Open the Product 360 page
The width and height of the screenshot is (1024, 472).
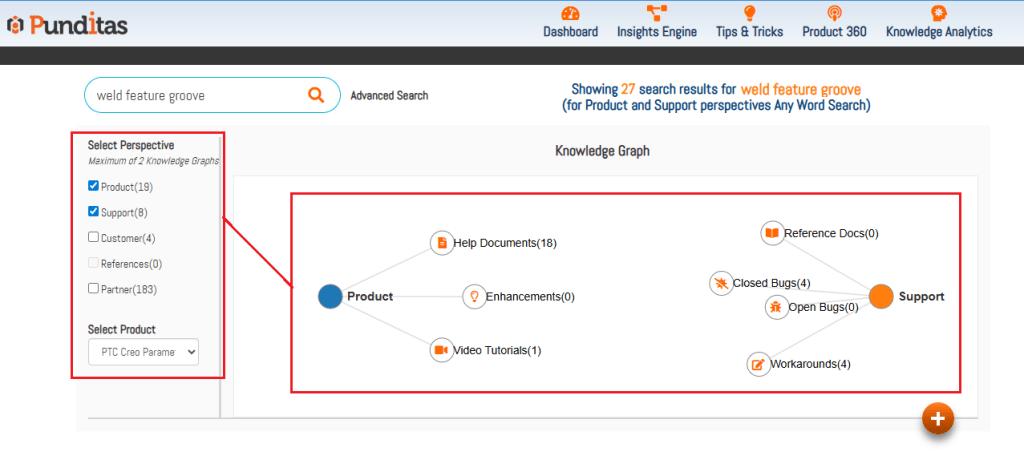(834, 22)
